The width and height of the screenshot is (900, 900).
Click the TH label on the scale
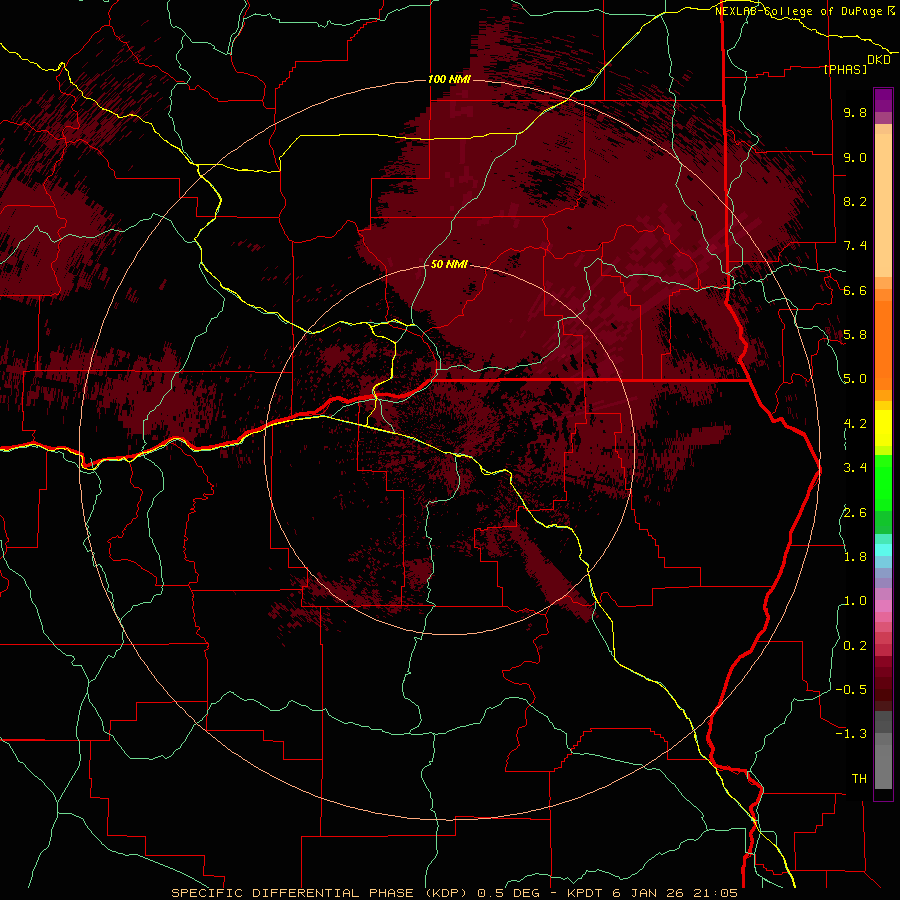[859, 779]
